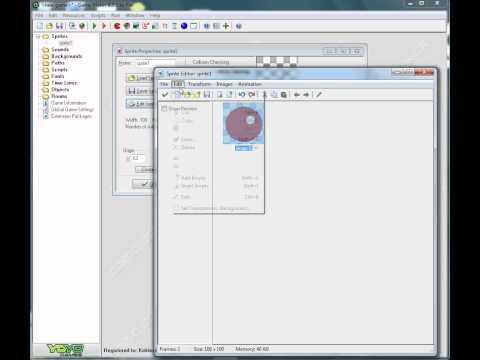
Task: Open the main window Run menu
Action: click(115, 15)
